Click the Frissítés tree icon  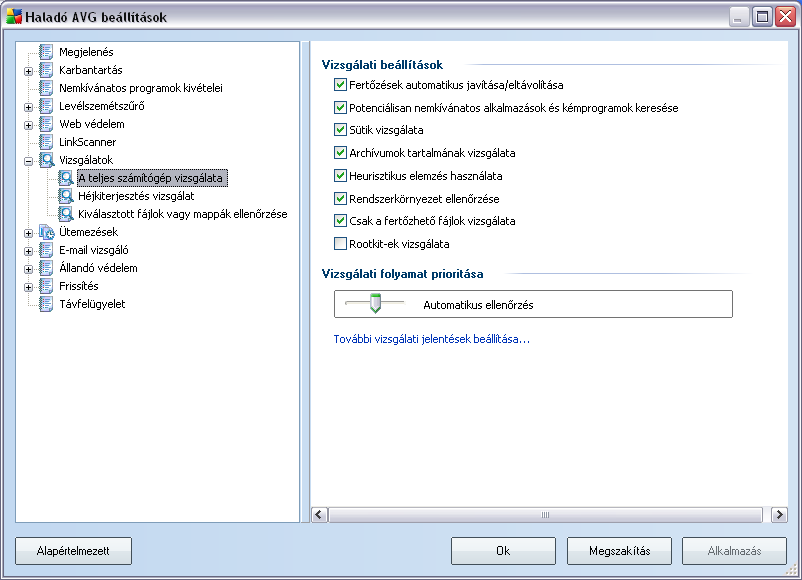46,286
